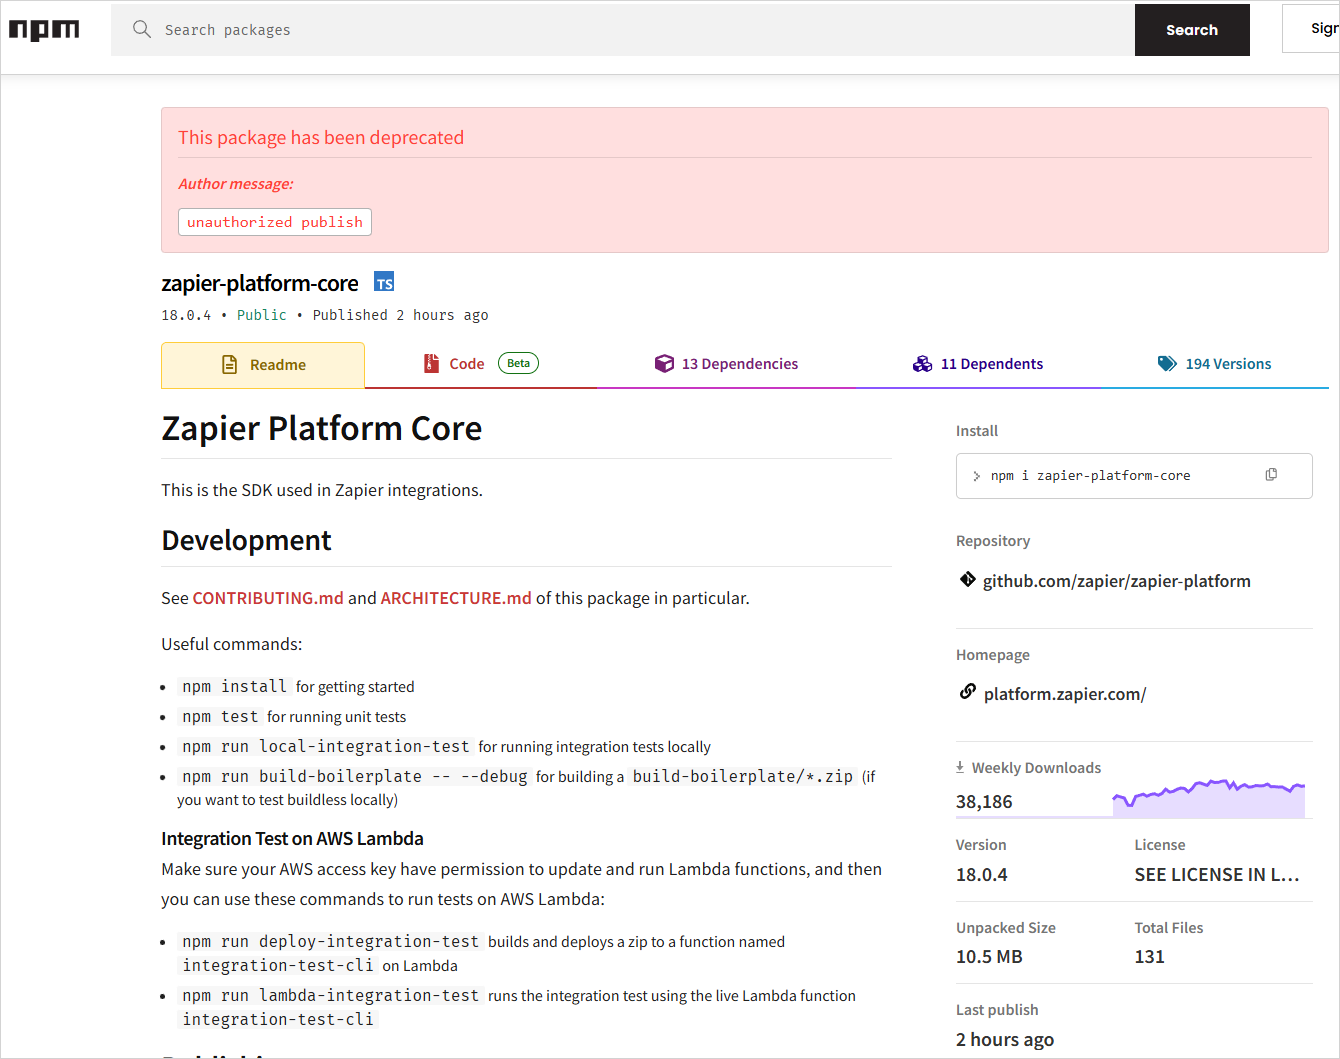Click the download icon next to Weekly Downloads
The image size is (1340, 1059).
tap(959, 766)
